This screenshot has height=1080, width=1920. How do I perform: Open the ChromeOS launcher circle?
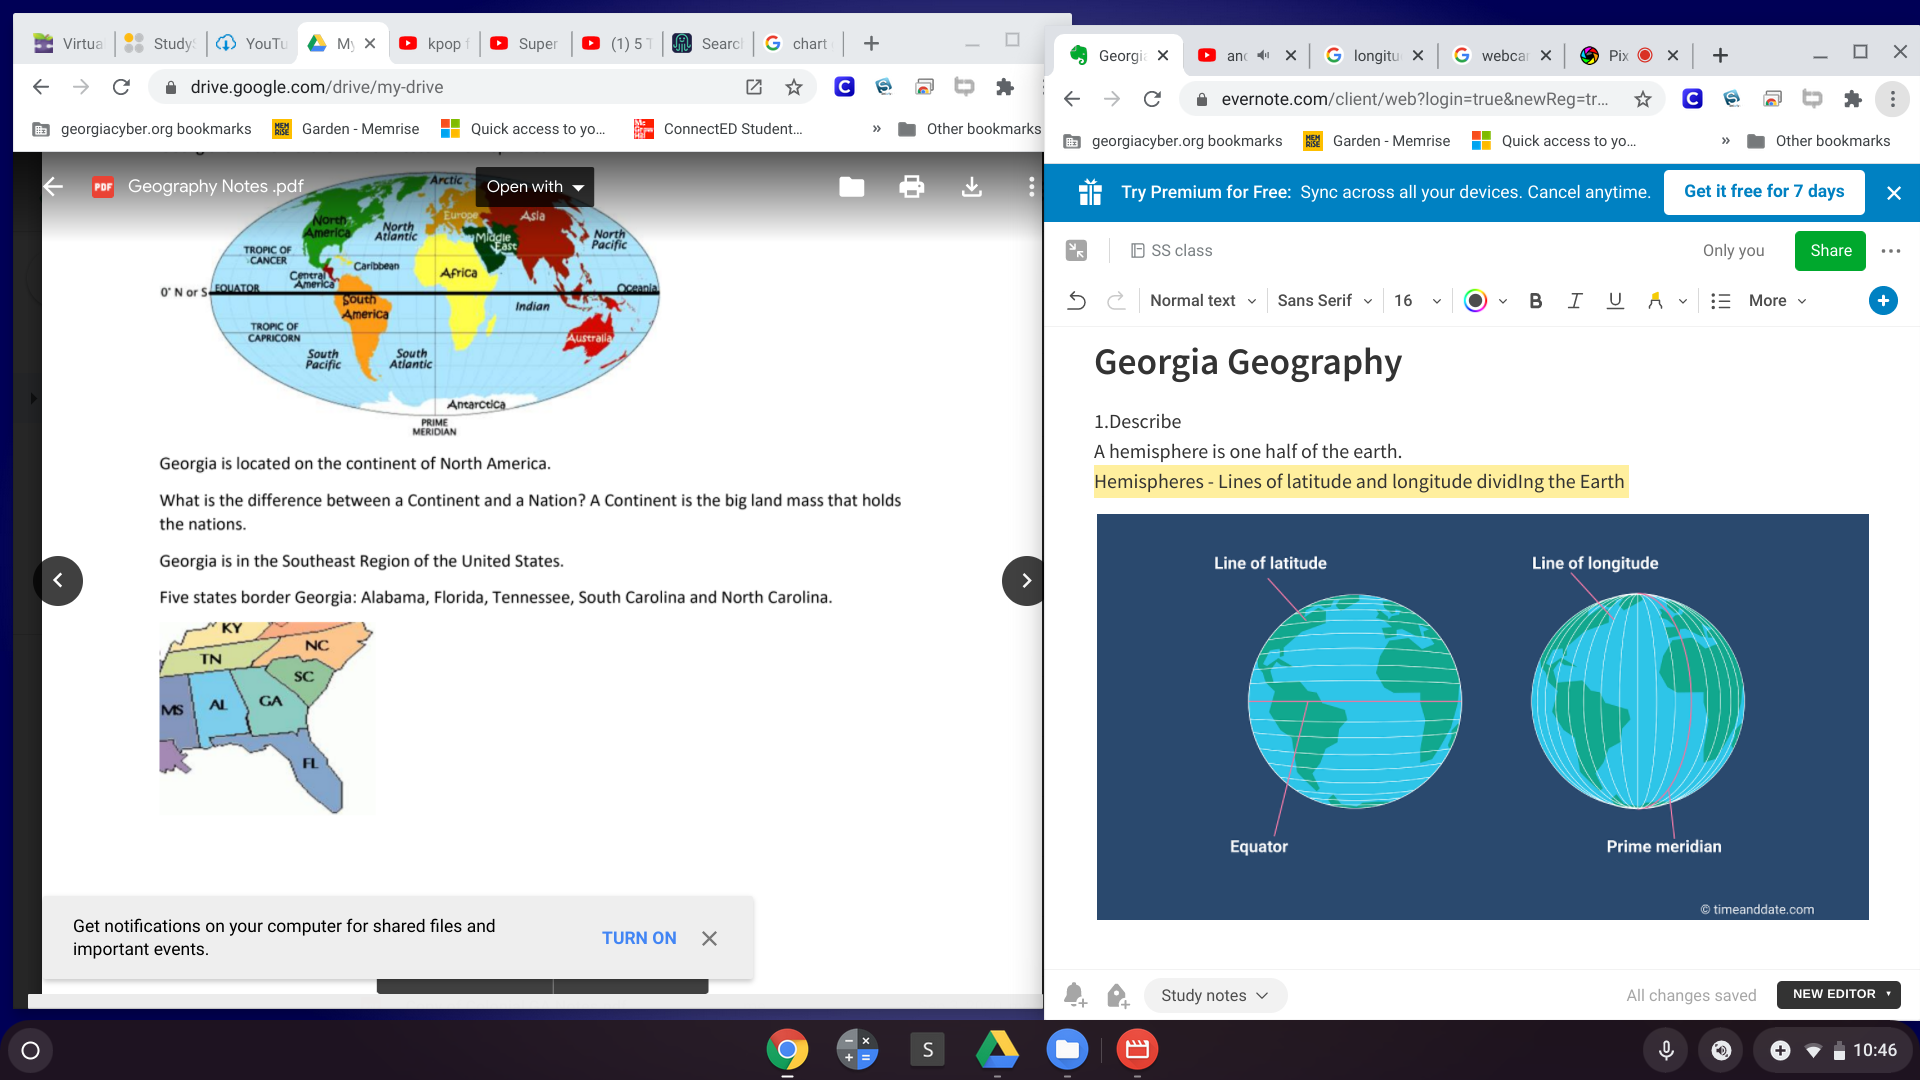tap(30, 1050)
